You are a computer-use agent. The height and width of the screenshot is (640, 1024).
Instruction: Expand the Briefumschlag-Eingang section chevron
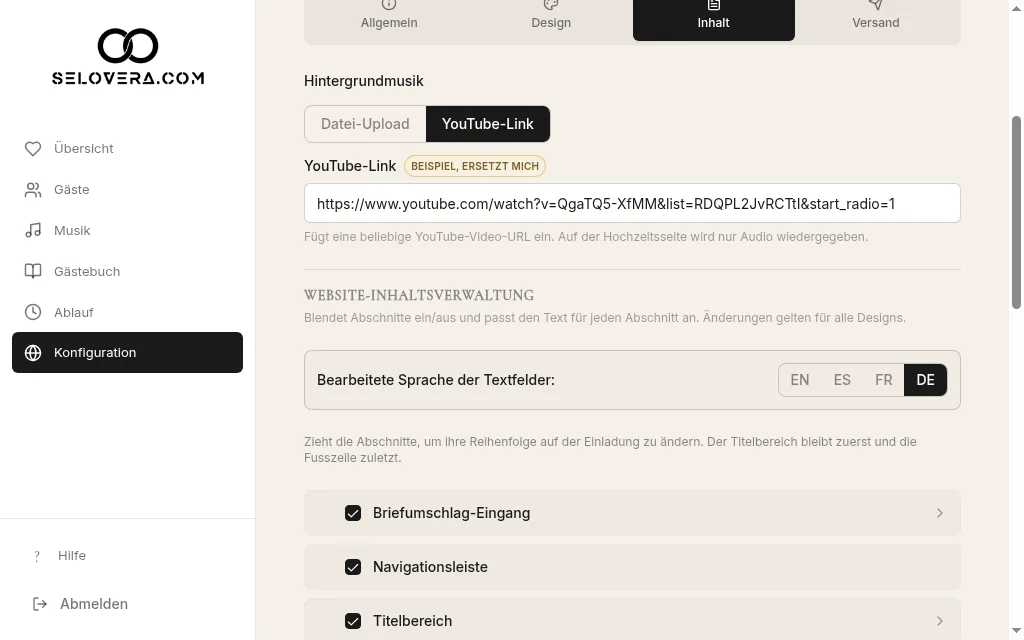point(940,513)
